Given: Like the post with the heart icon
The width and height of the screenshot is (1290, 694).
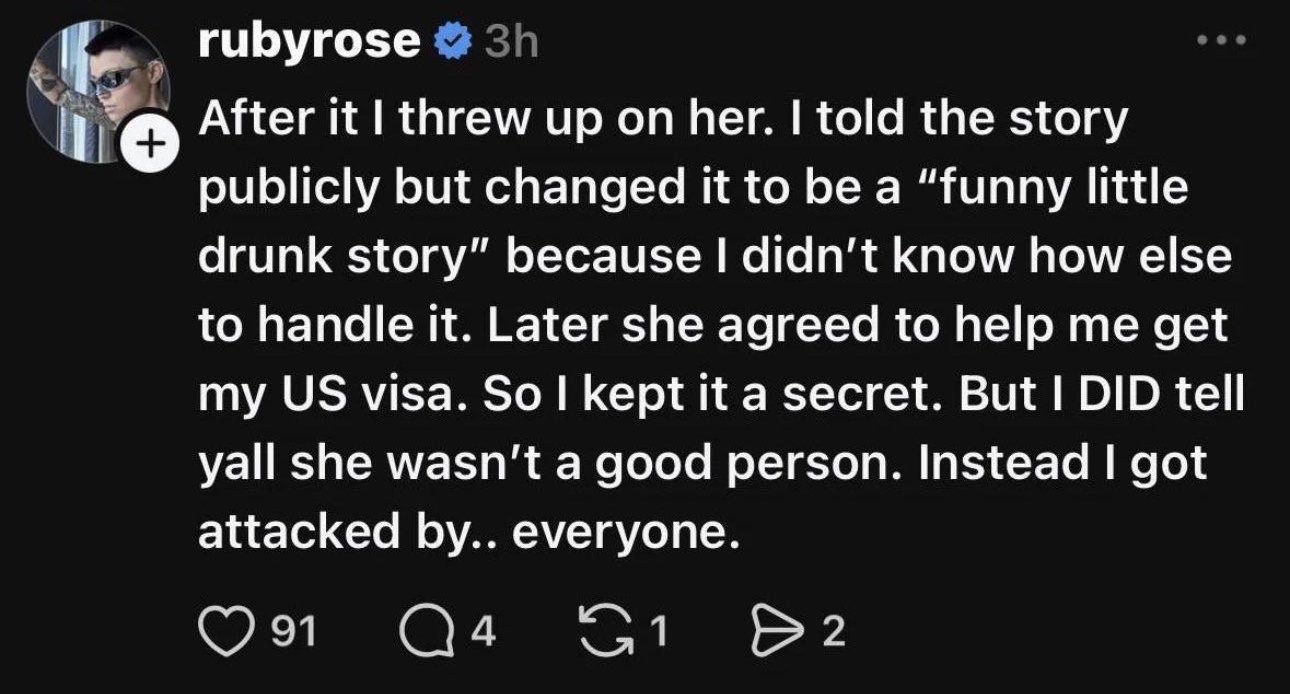Looking at the screenshot, I should pos(225,631).
